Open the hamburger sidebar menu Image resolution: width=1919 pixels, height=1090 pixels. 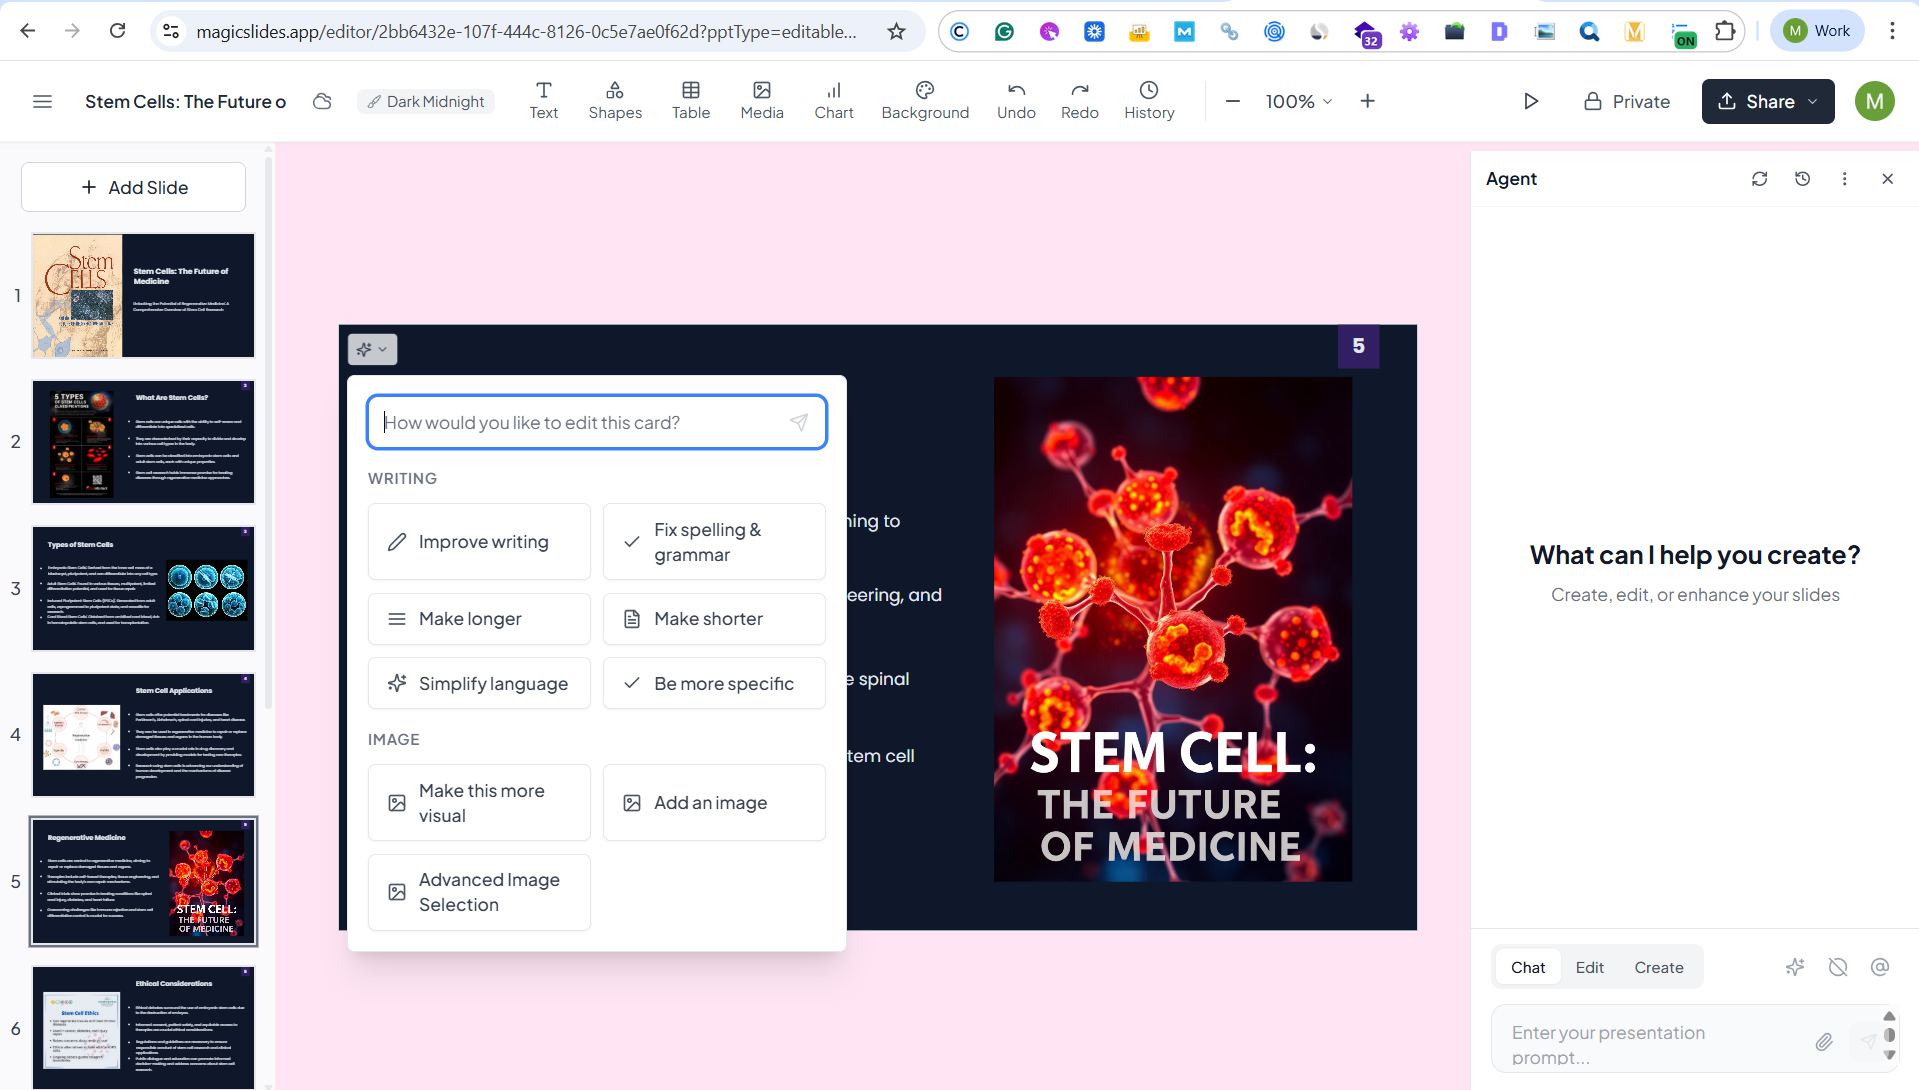[42, 101]
